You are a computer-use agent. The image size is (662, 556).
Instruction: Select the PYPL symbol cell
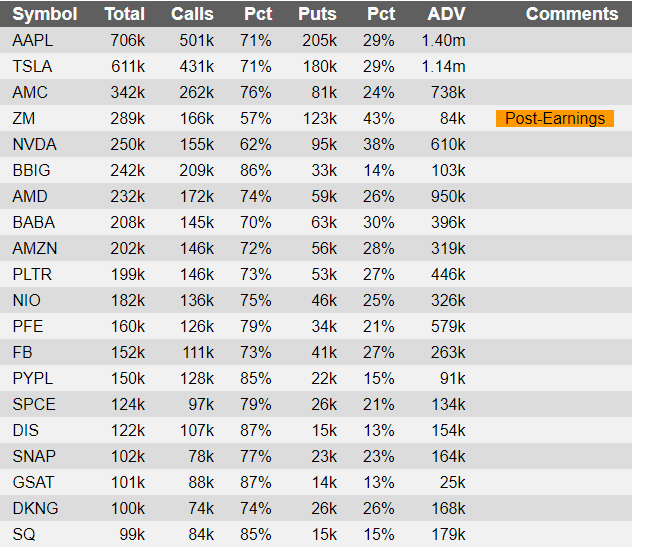[33, 378]
